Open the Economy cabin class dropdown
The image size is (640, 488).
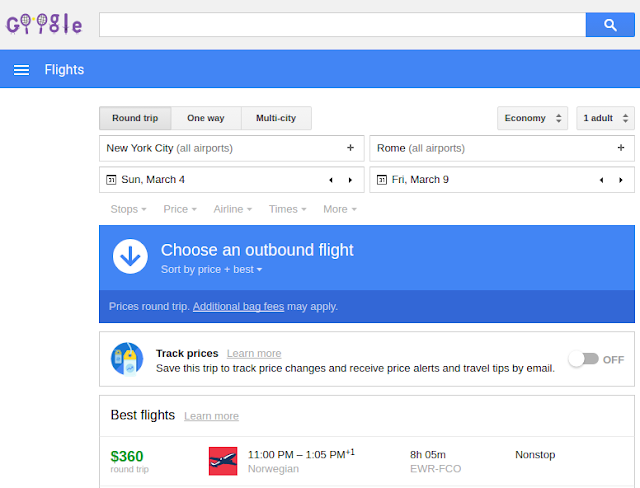(x=532, y=118)
